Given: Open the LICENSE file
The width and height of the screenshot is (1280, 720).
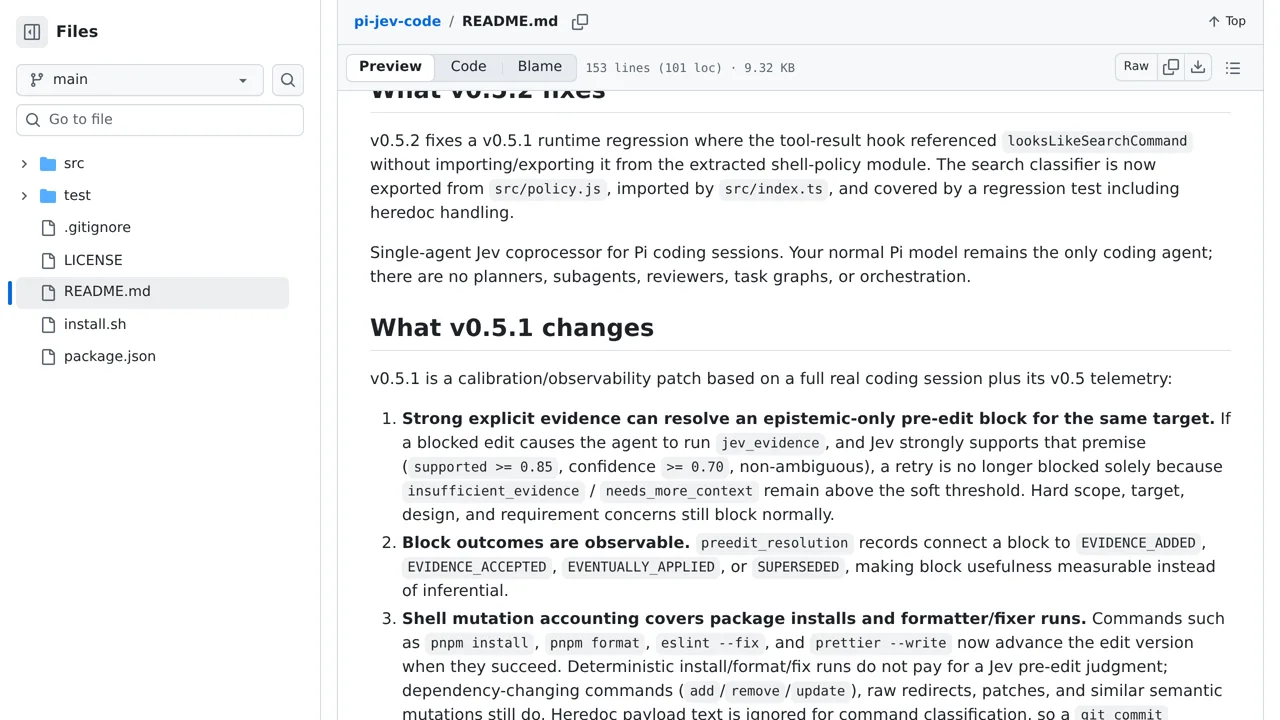Looking at the screenshot, I should click(x=93, y=260).
